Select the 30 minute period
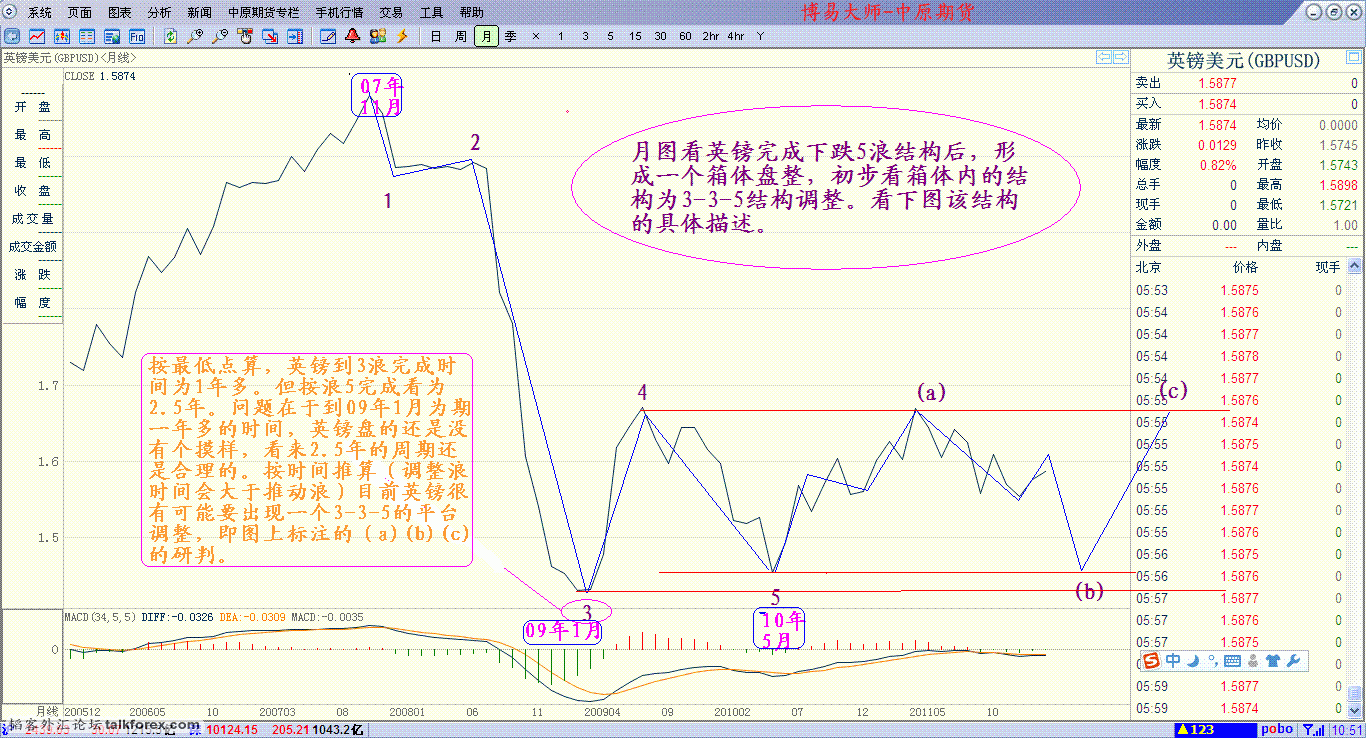The image size is (1366, 738). coord(660,36)
